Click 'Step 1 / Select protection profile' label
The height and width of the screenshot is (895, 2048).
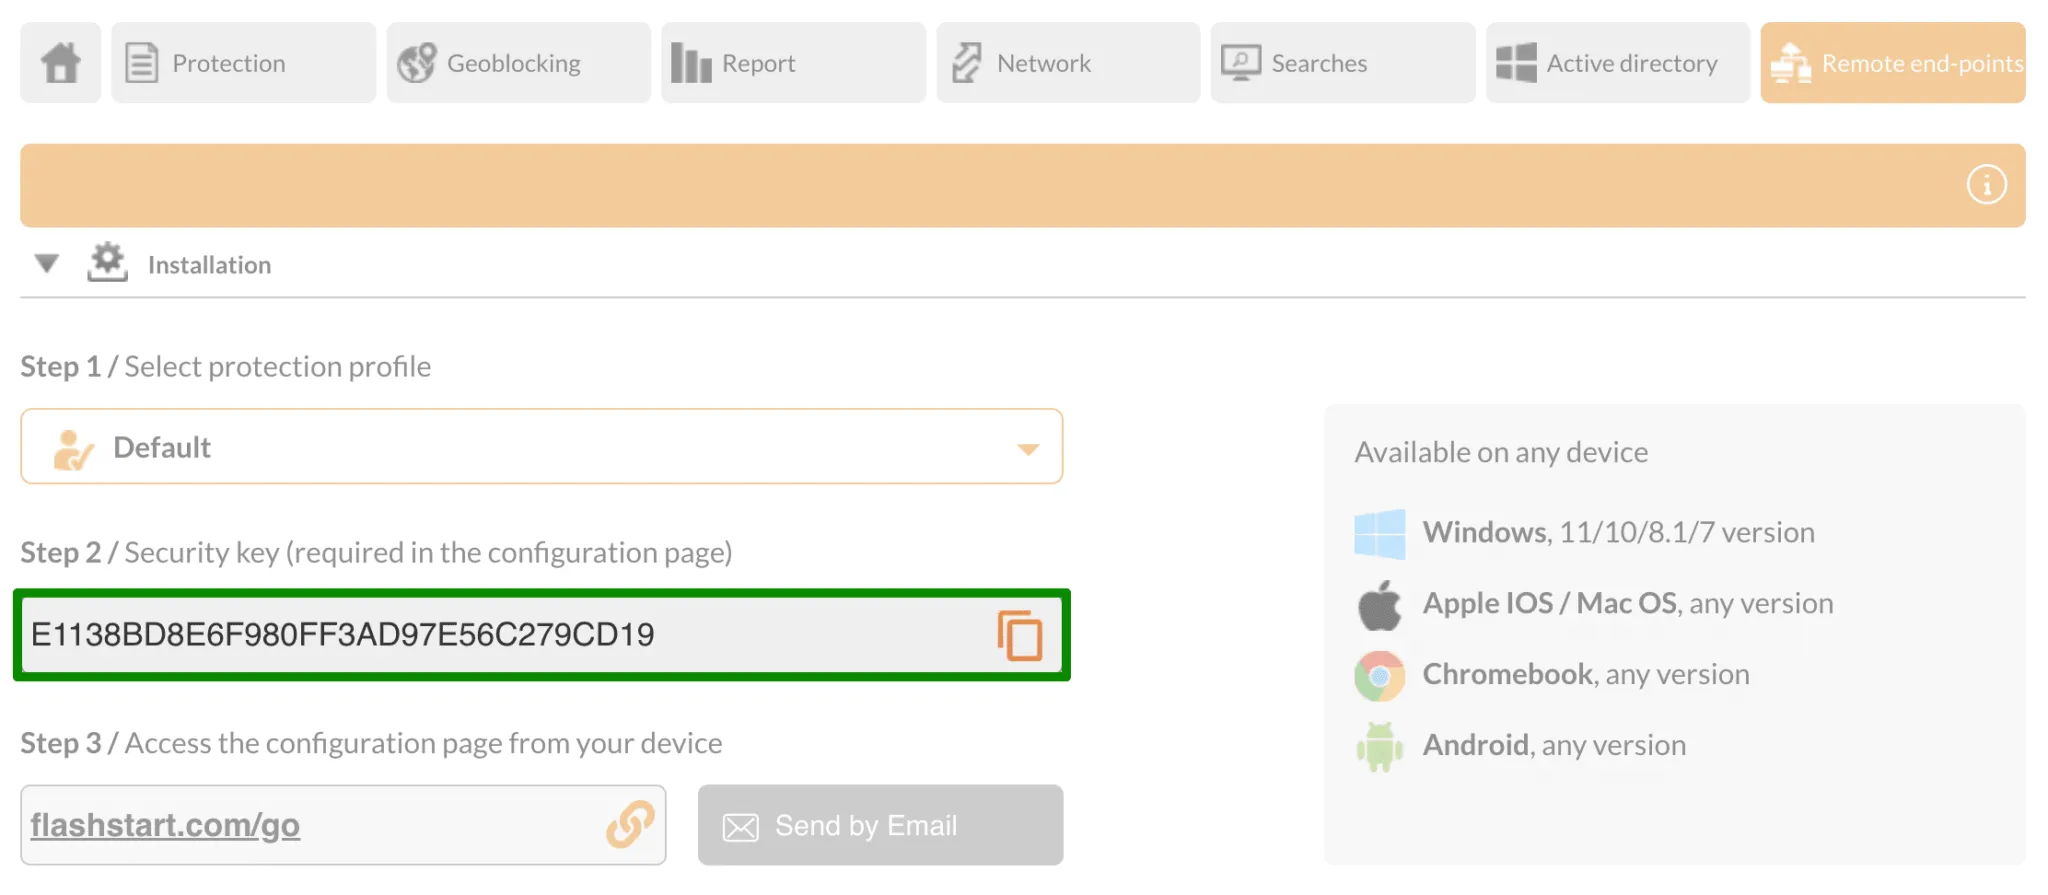point(226,367)
